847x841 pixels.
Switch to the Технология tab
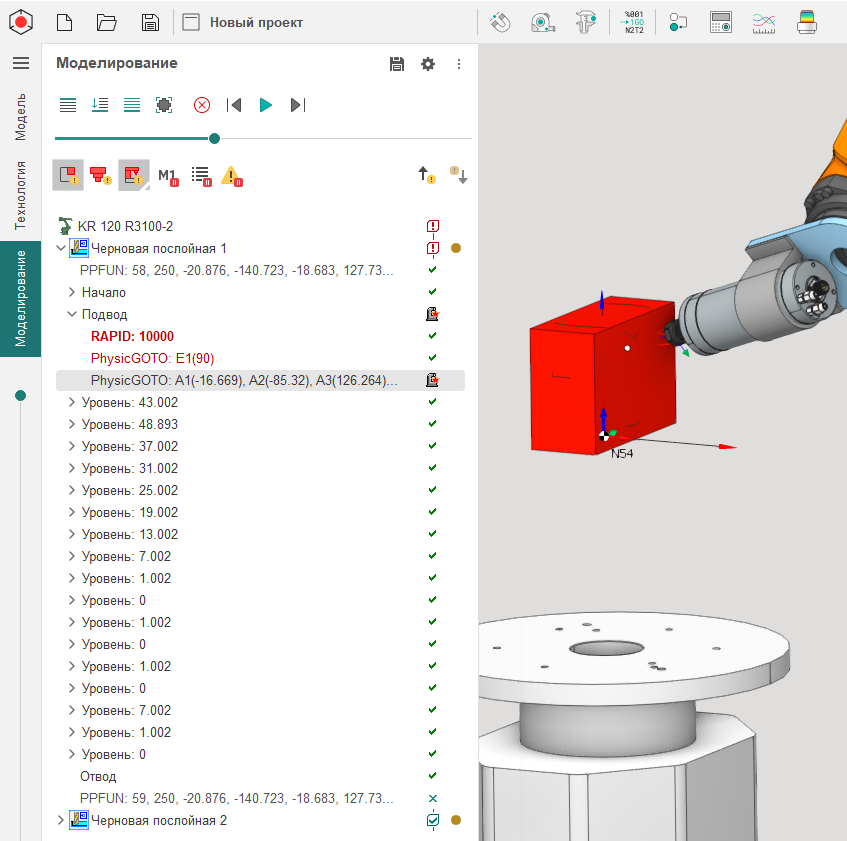(x=20, y=195)
